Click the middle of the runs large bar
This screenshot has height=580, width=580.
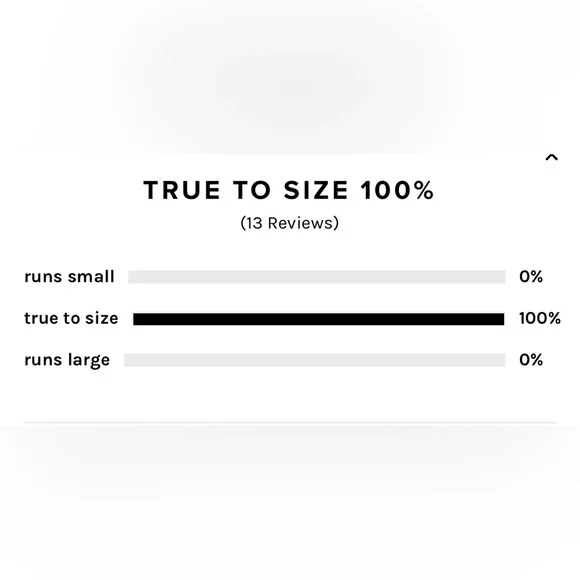coord(315,360)
